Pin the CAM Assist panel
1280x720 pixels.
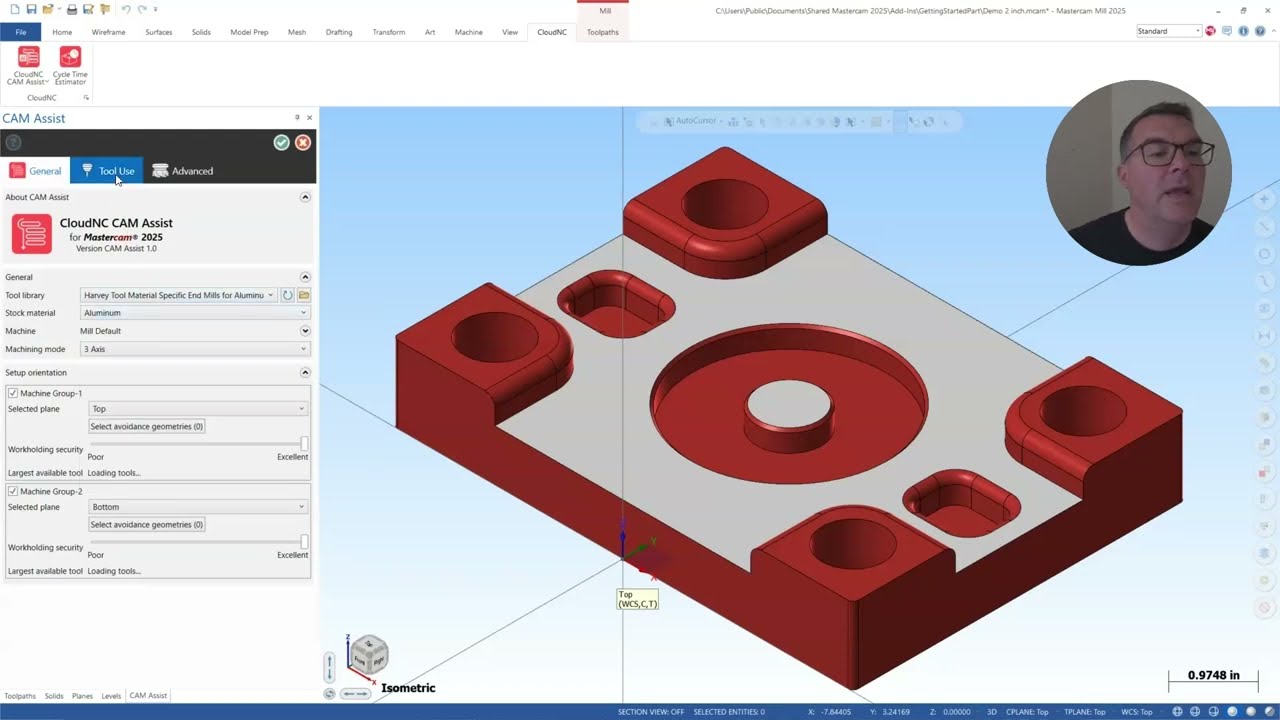(x=297, y=117)
